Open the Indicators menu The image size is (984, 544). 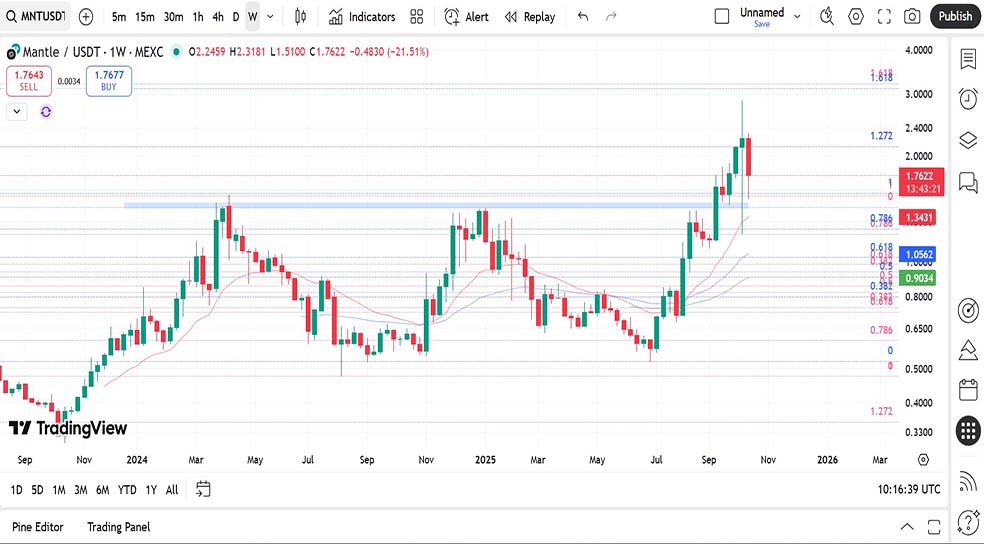click(x=362, y=16)
